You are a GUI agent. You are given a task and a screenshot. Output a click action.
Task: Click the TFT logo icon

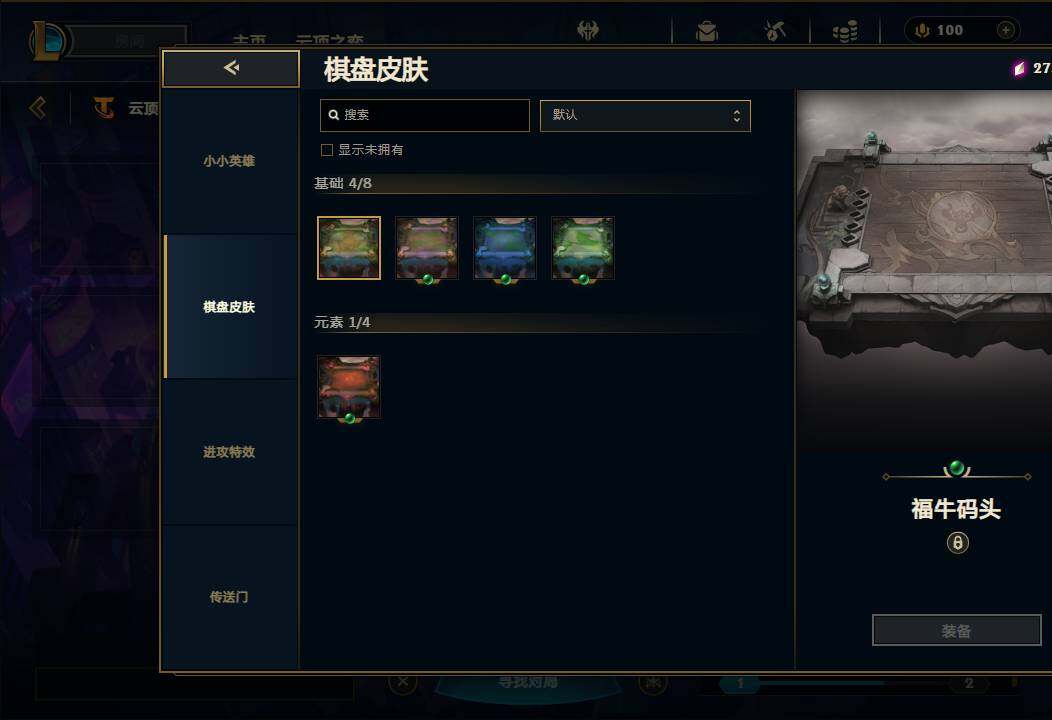(x=104, y=107)
